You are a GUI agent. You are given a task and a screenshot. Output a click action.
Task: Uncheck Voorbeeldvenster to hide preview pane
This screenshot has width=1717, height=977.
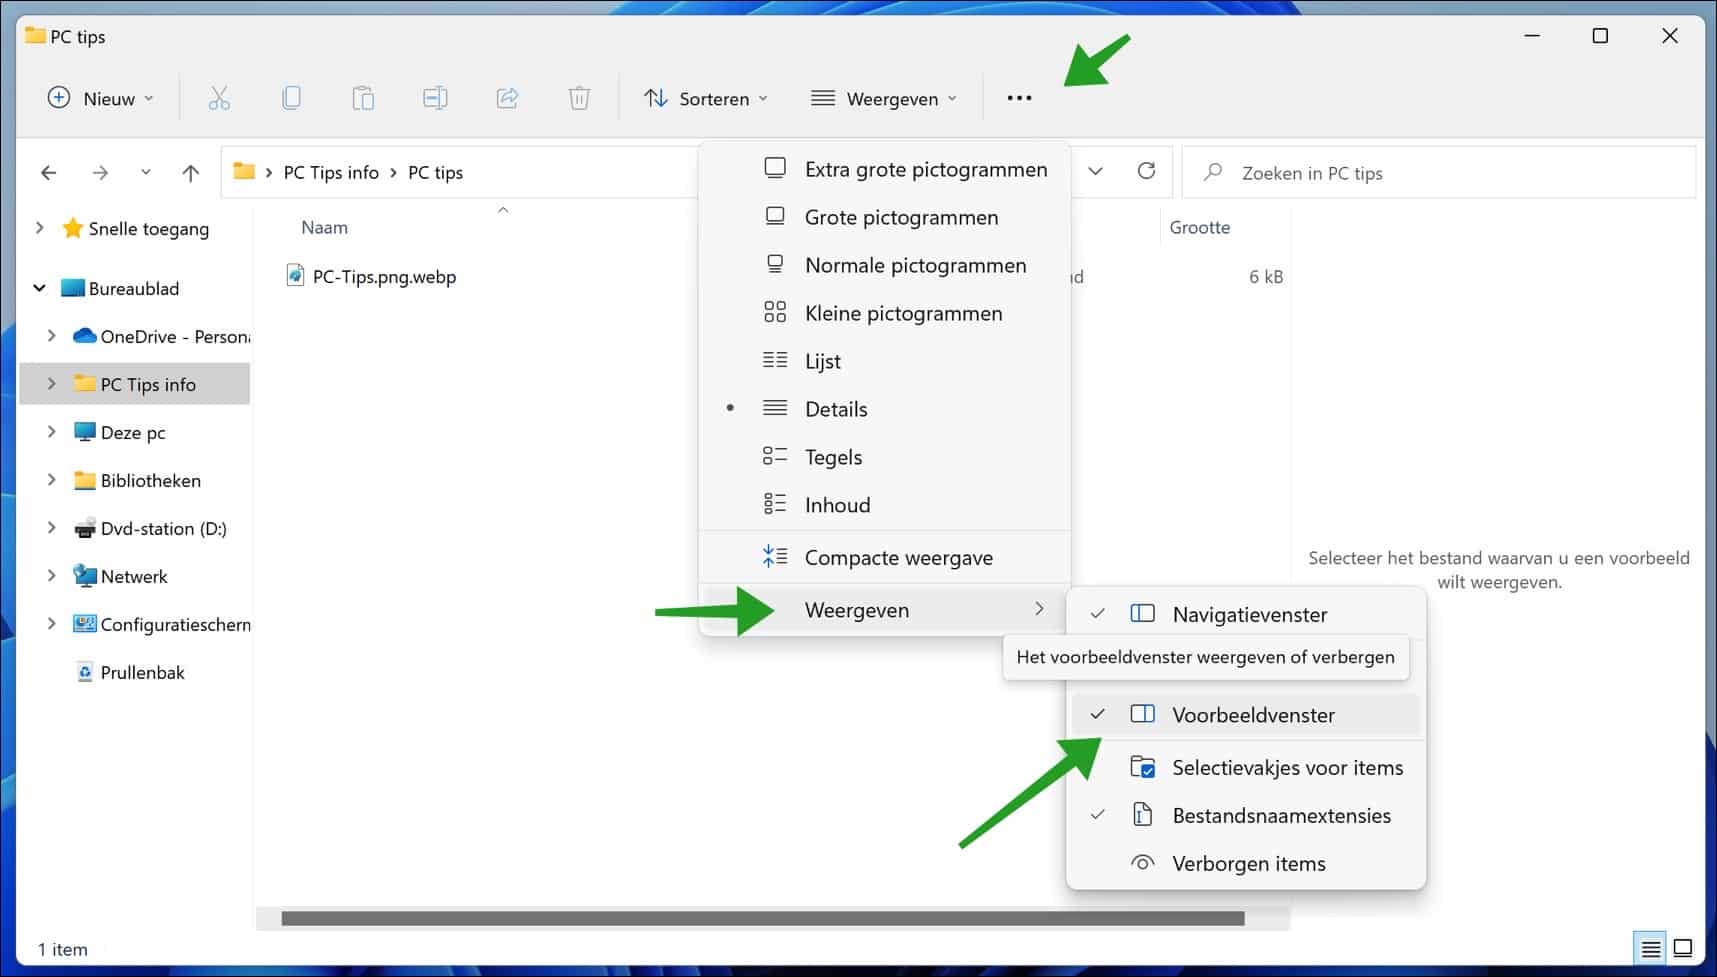click(x=1253, y=714)
